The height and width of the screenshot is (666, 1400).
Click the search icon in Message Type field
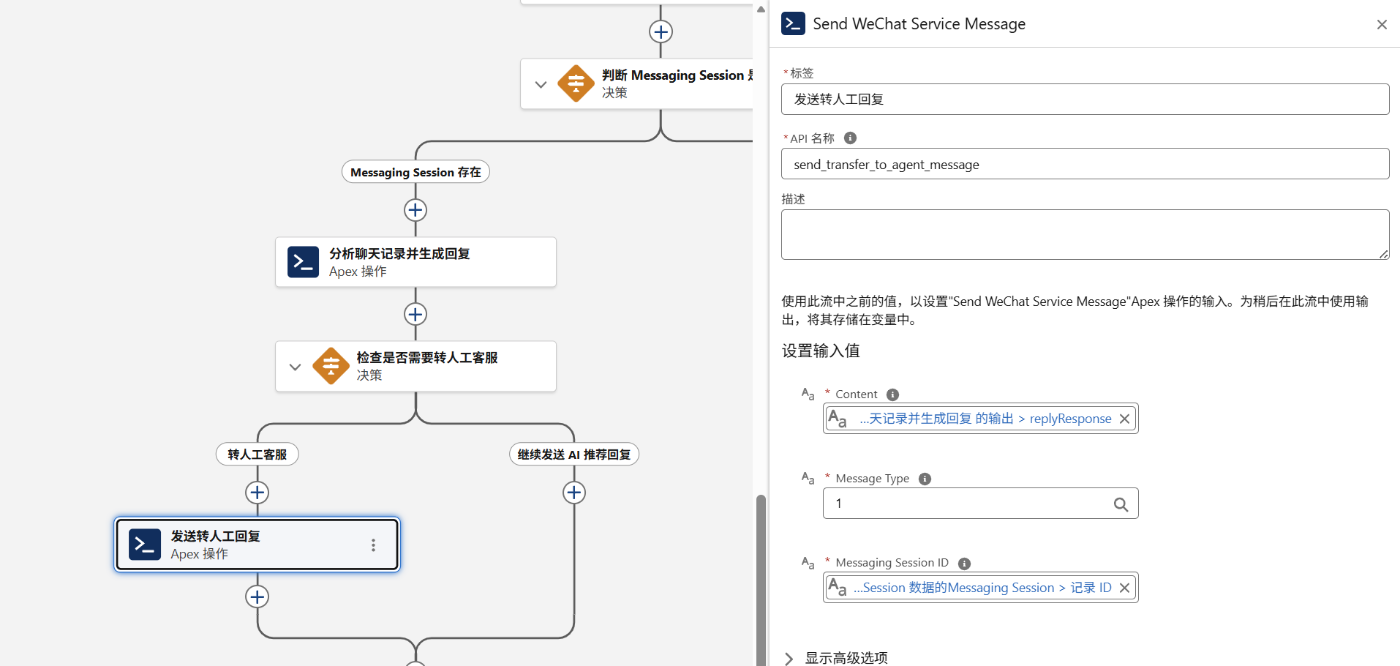coord(1121,504)
